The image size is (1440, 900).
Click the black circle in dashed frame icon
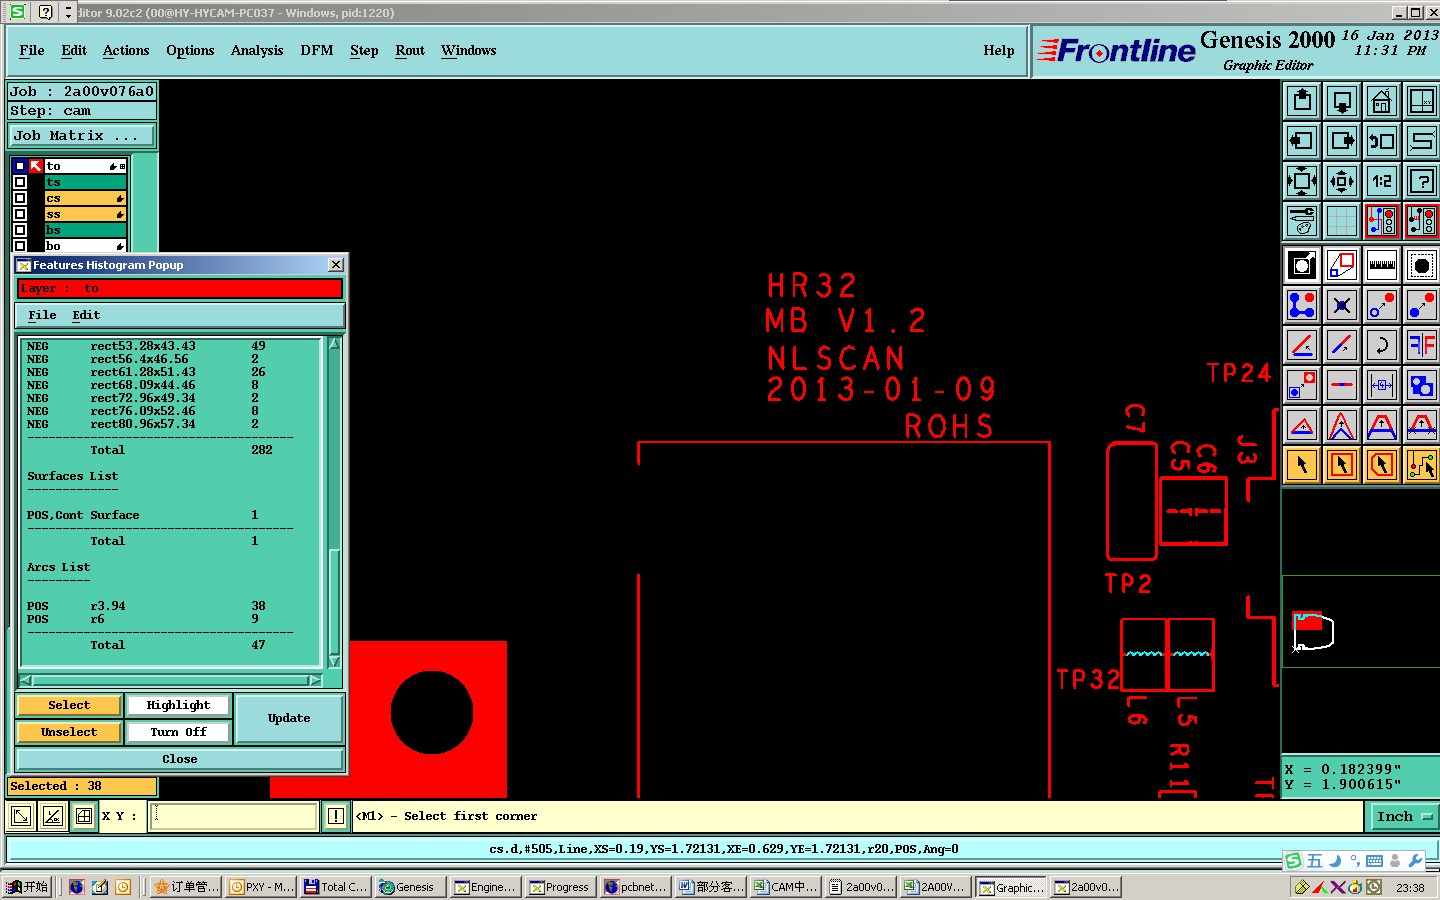pos(1422,265)
